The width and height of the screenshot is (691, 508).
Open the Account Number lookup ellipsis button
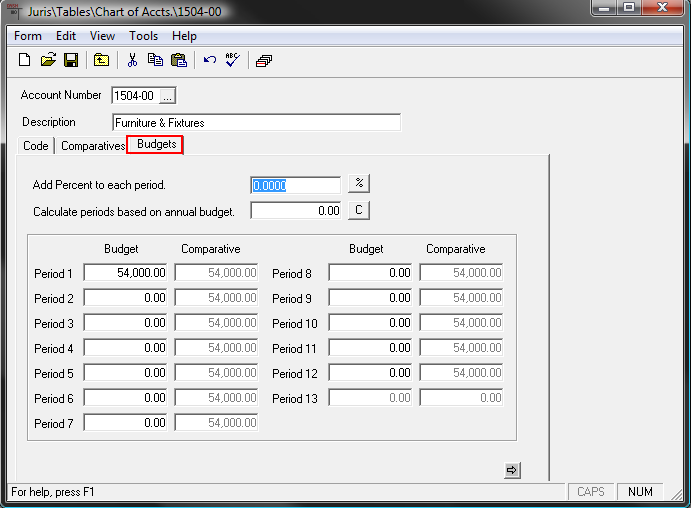pyautogui.click(x=167, y=96)
